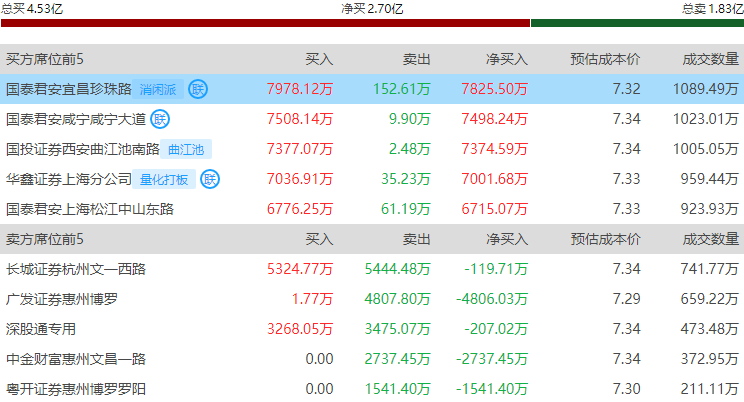The height and width of the screenshot is (402, 744).
Task: Open seat 广发证券惠州博罗
Action: (x=62, y=299)
